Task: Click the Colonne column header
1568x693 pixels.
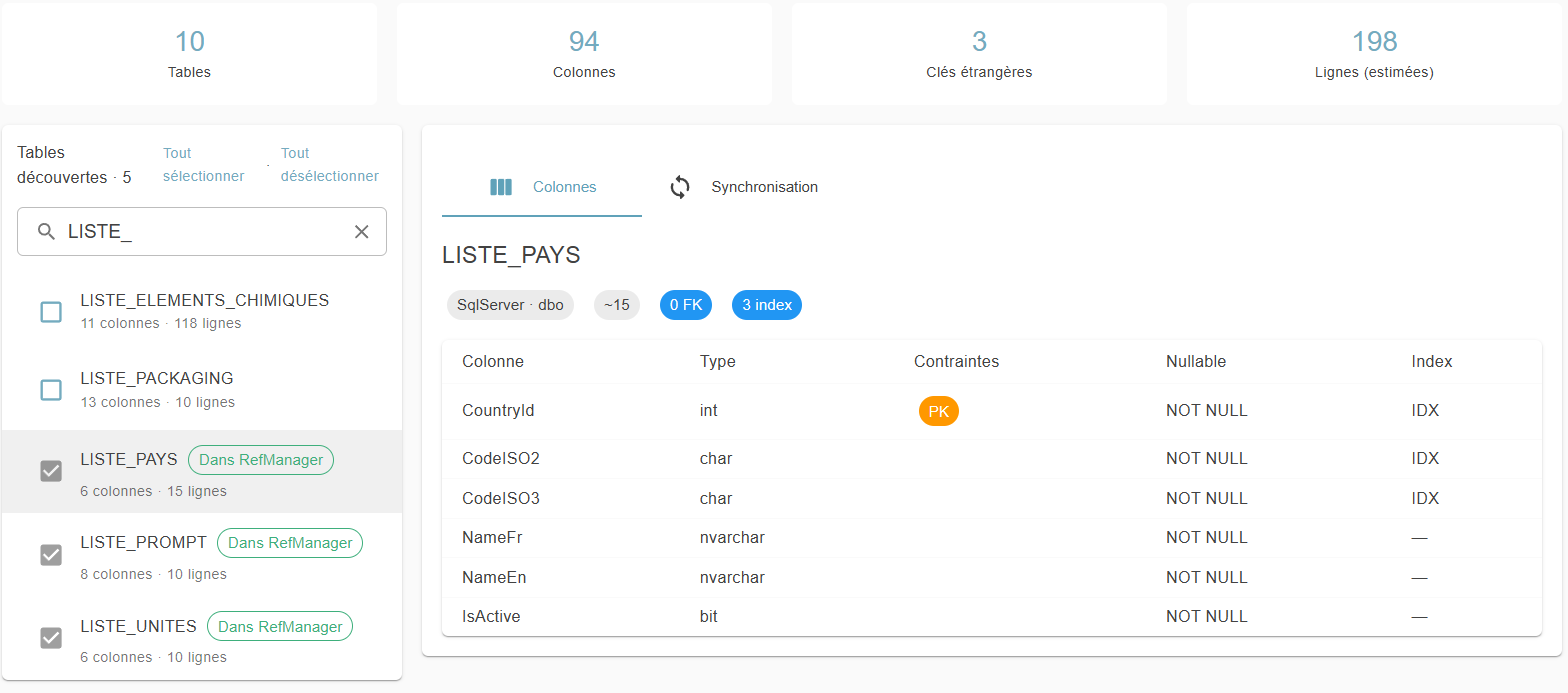Action: click(493, 361)
